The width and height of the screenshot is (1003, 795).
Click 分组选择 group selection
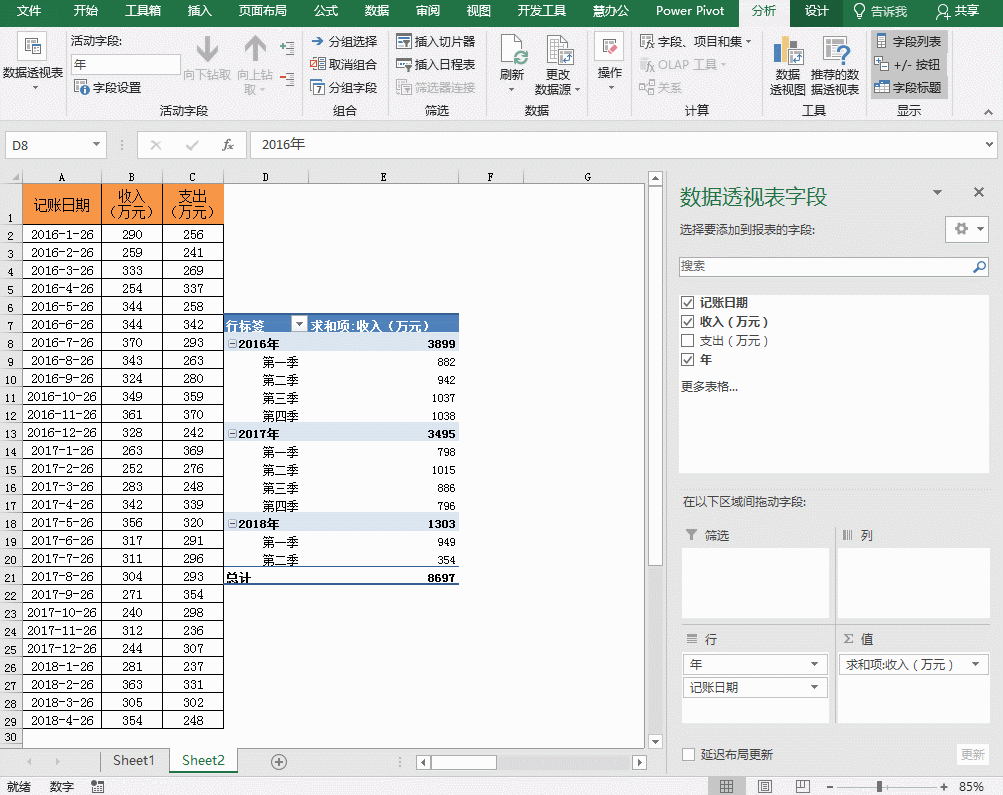(344, 42)
